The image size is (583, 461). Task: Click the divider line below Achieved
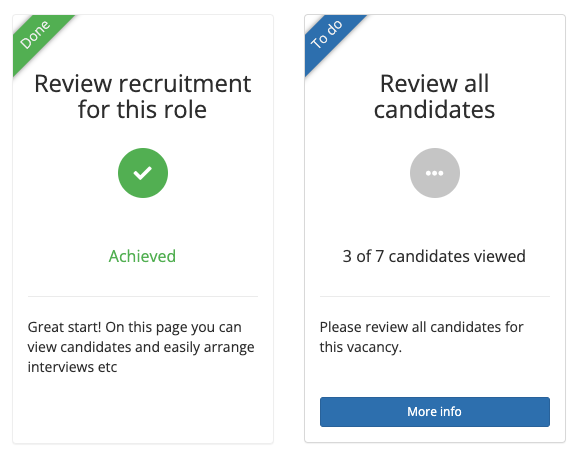(x=143, y=297)
